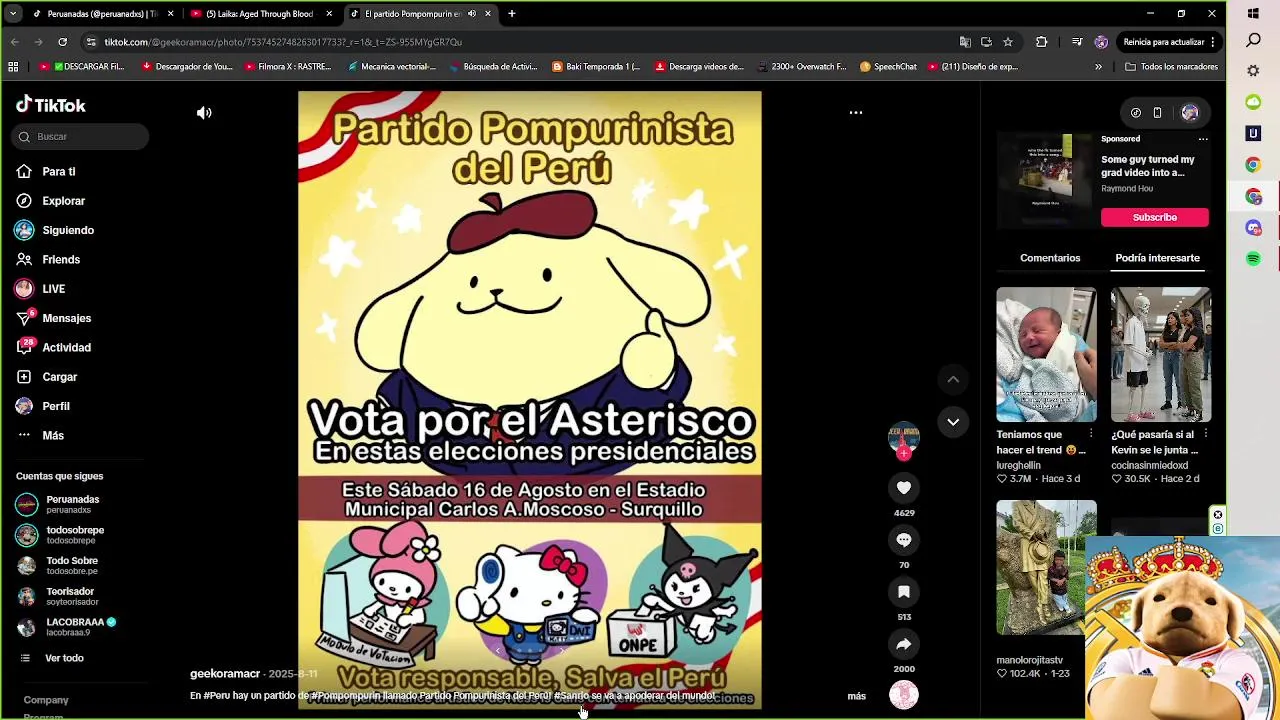Expand caption by clicking 'más'
The height and width of the screenshot is (720, 1280).
click(x=857, y=696)
